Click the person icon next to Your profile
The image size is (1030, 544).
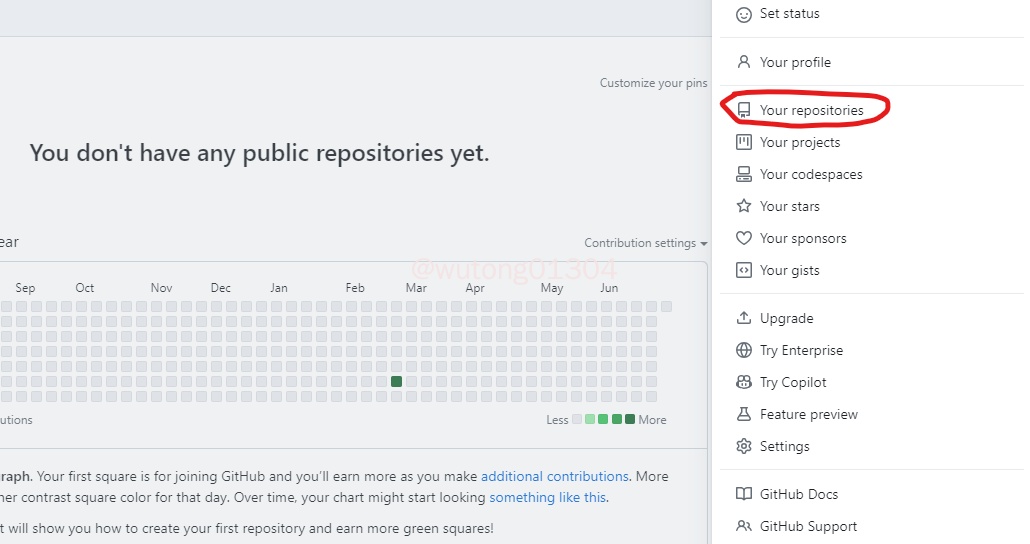(743, 62)
